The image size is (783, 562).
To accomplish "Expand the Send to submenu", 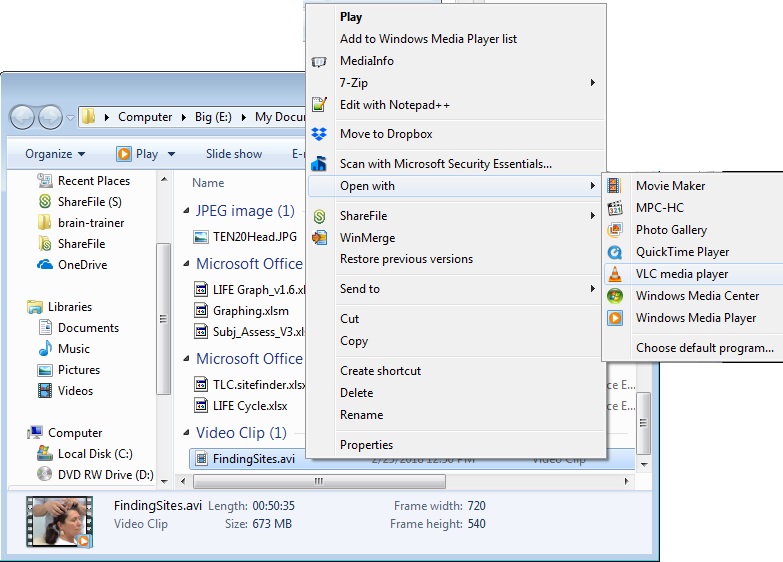I will coord(593,289).
